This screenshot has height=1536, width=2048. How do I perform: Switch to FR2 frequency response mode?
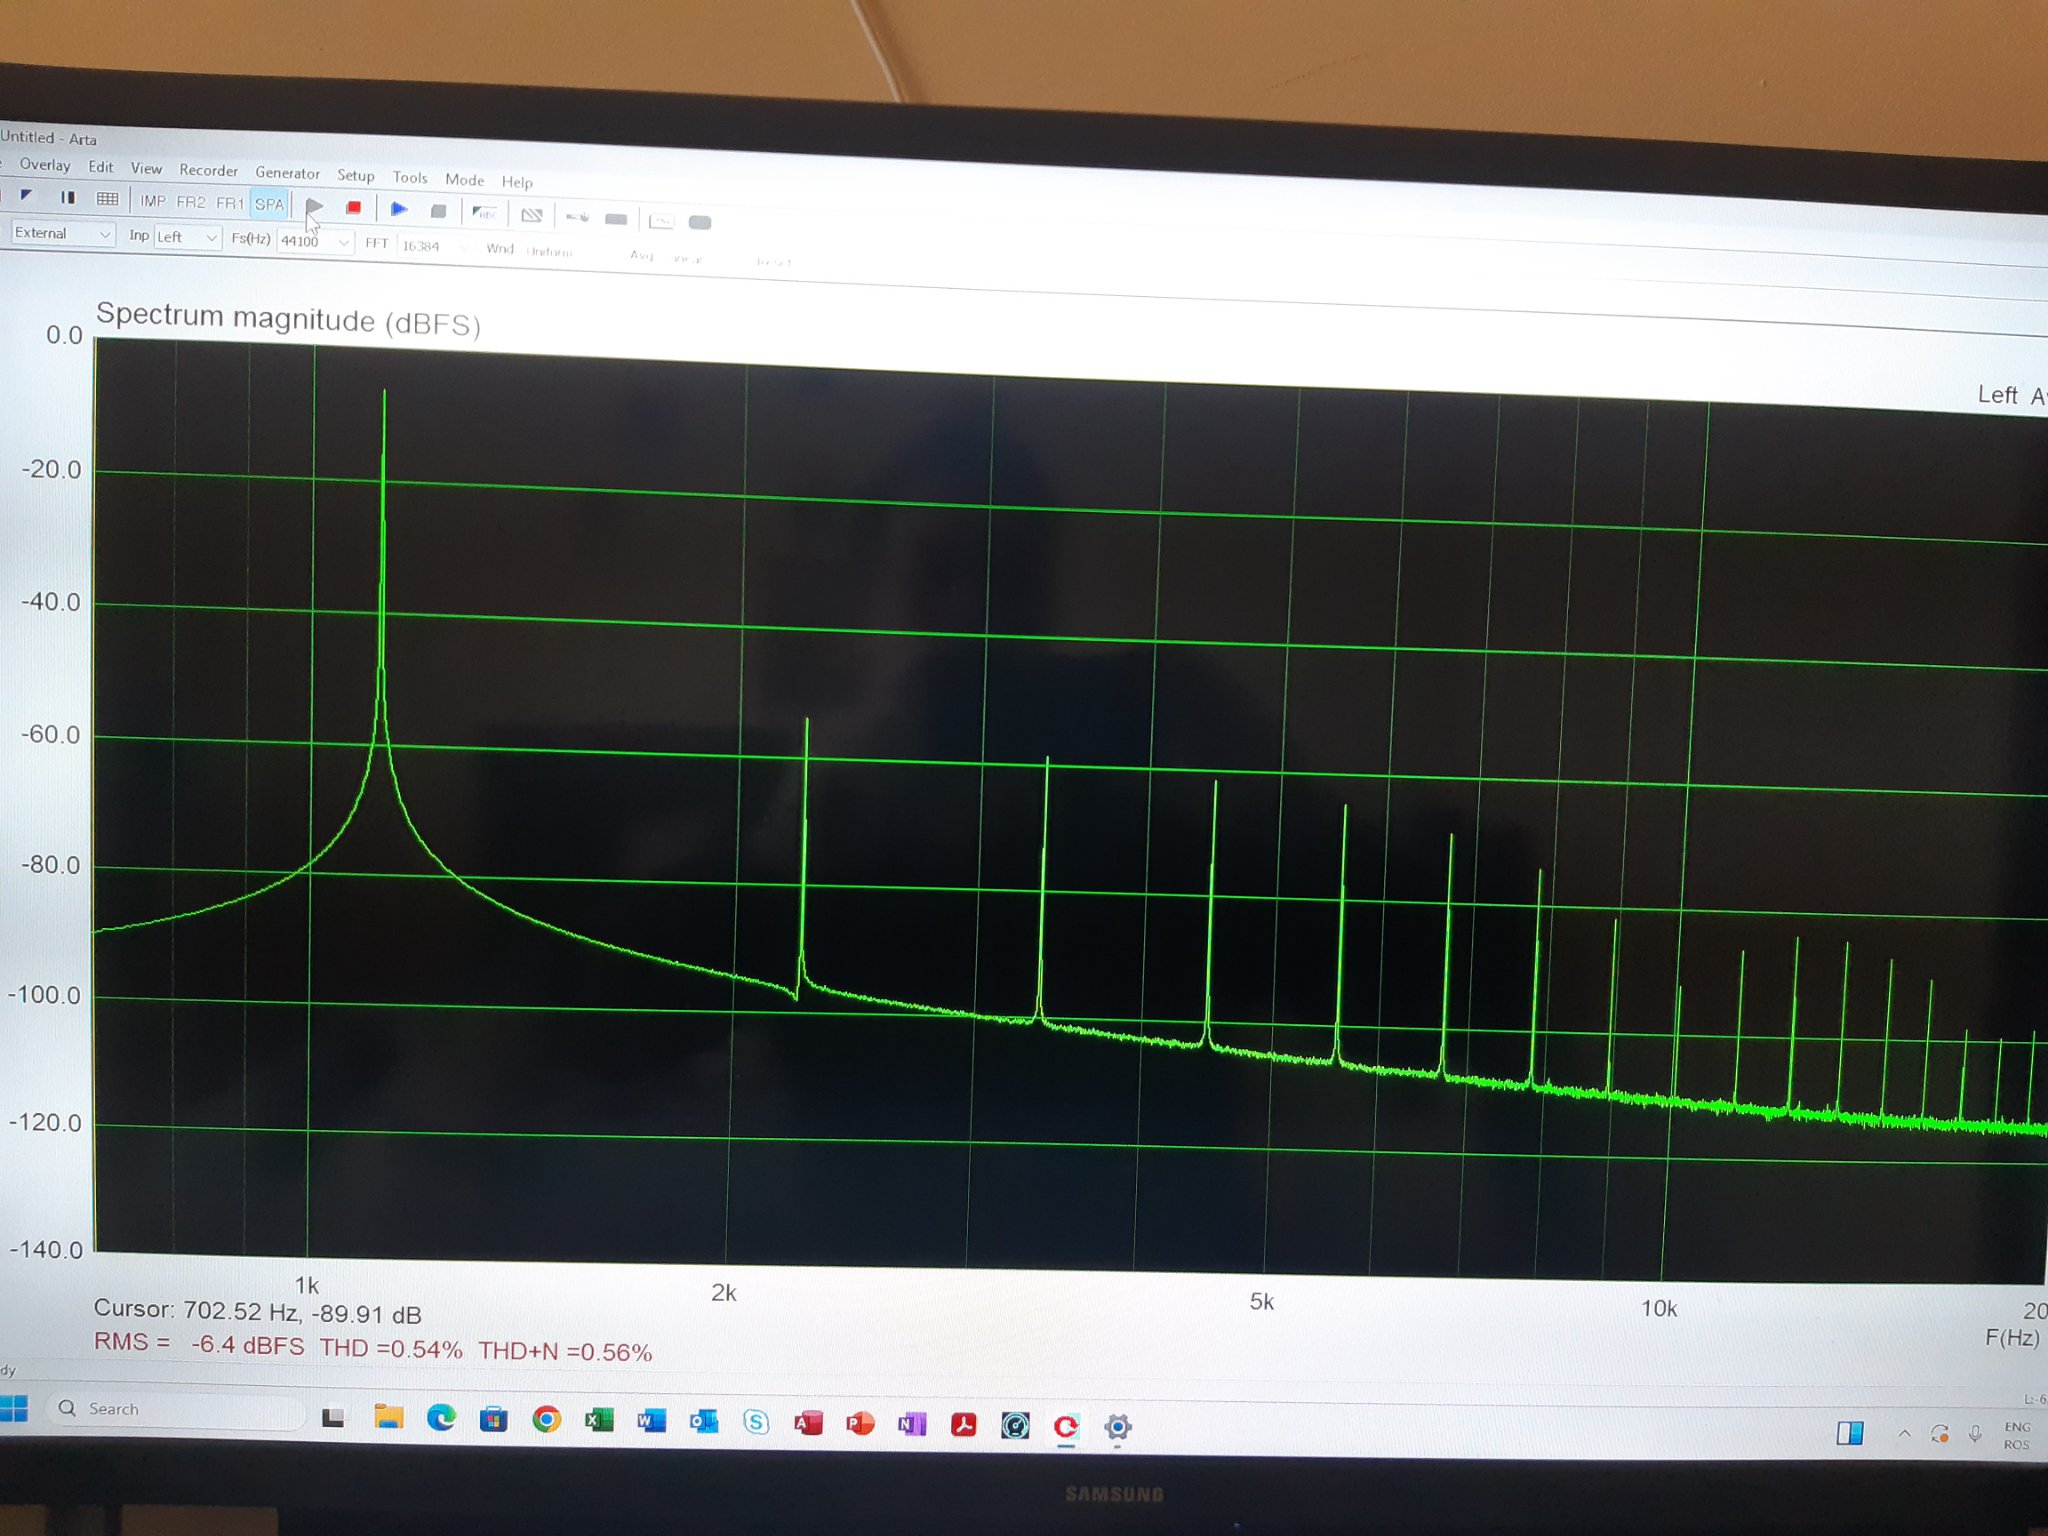(x=191, y=202)
